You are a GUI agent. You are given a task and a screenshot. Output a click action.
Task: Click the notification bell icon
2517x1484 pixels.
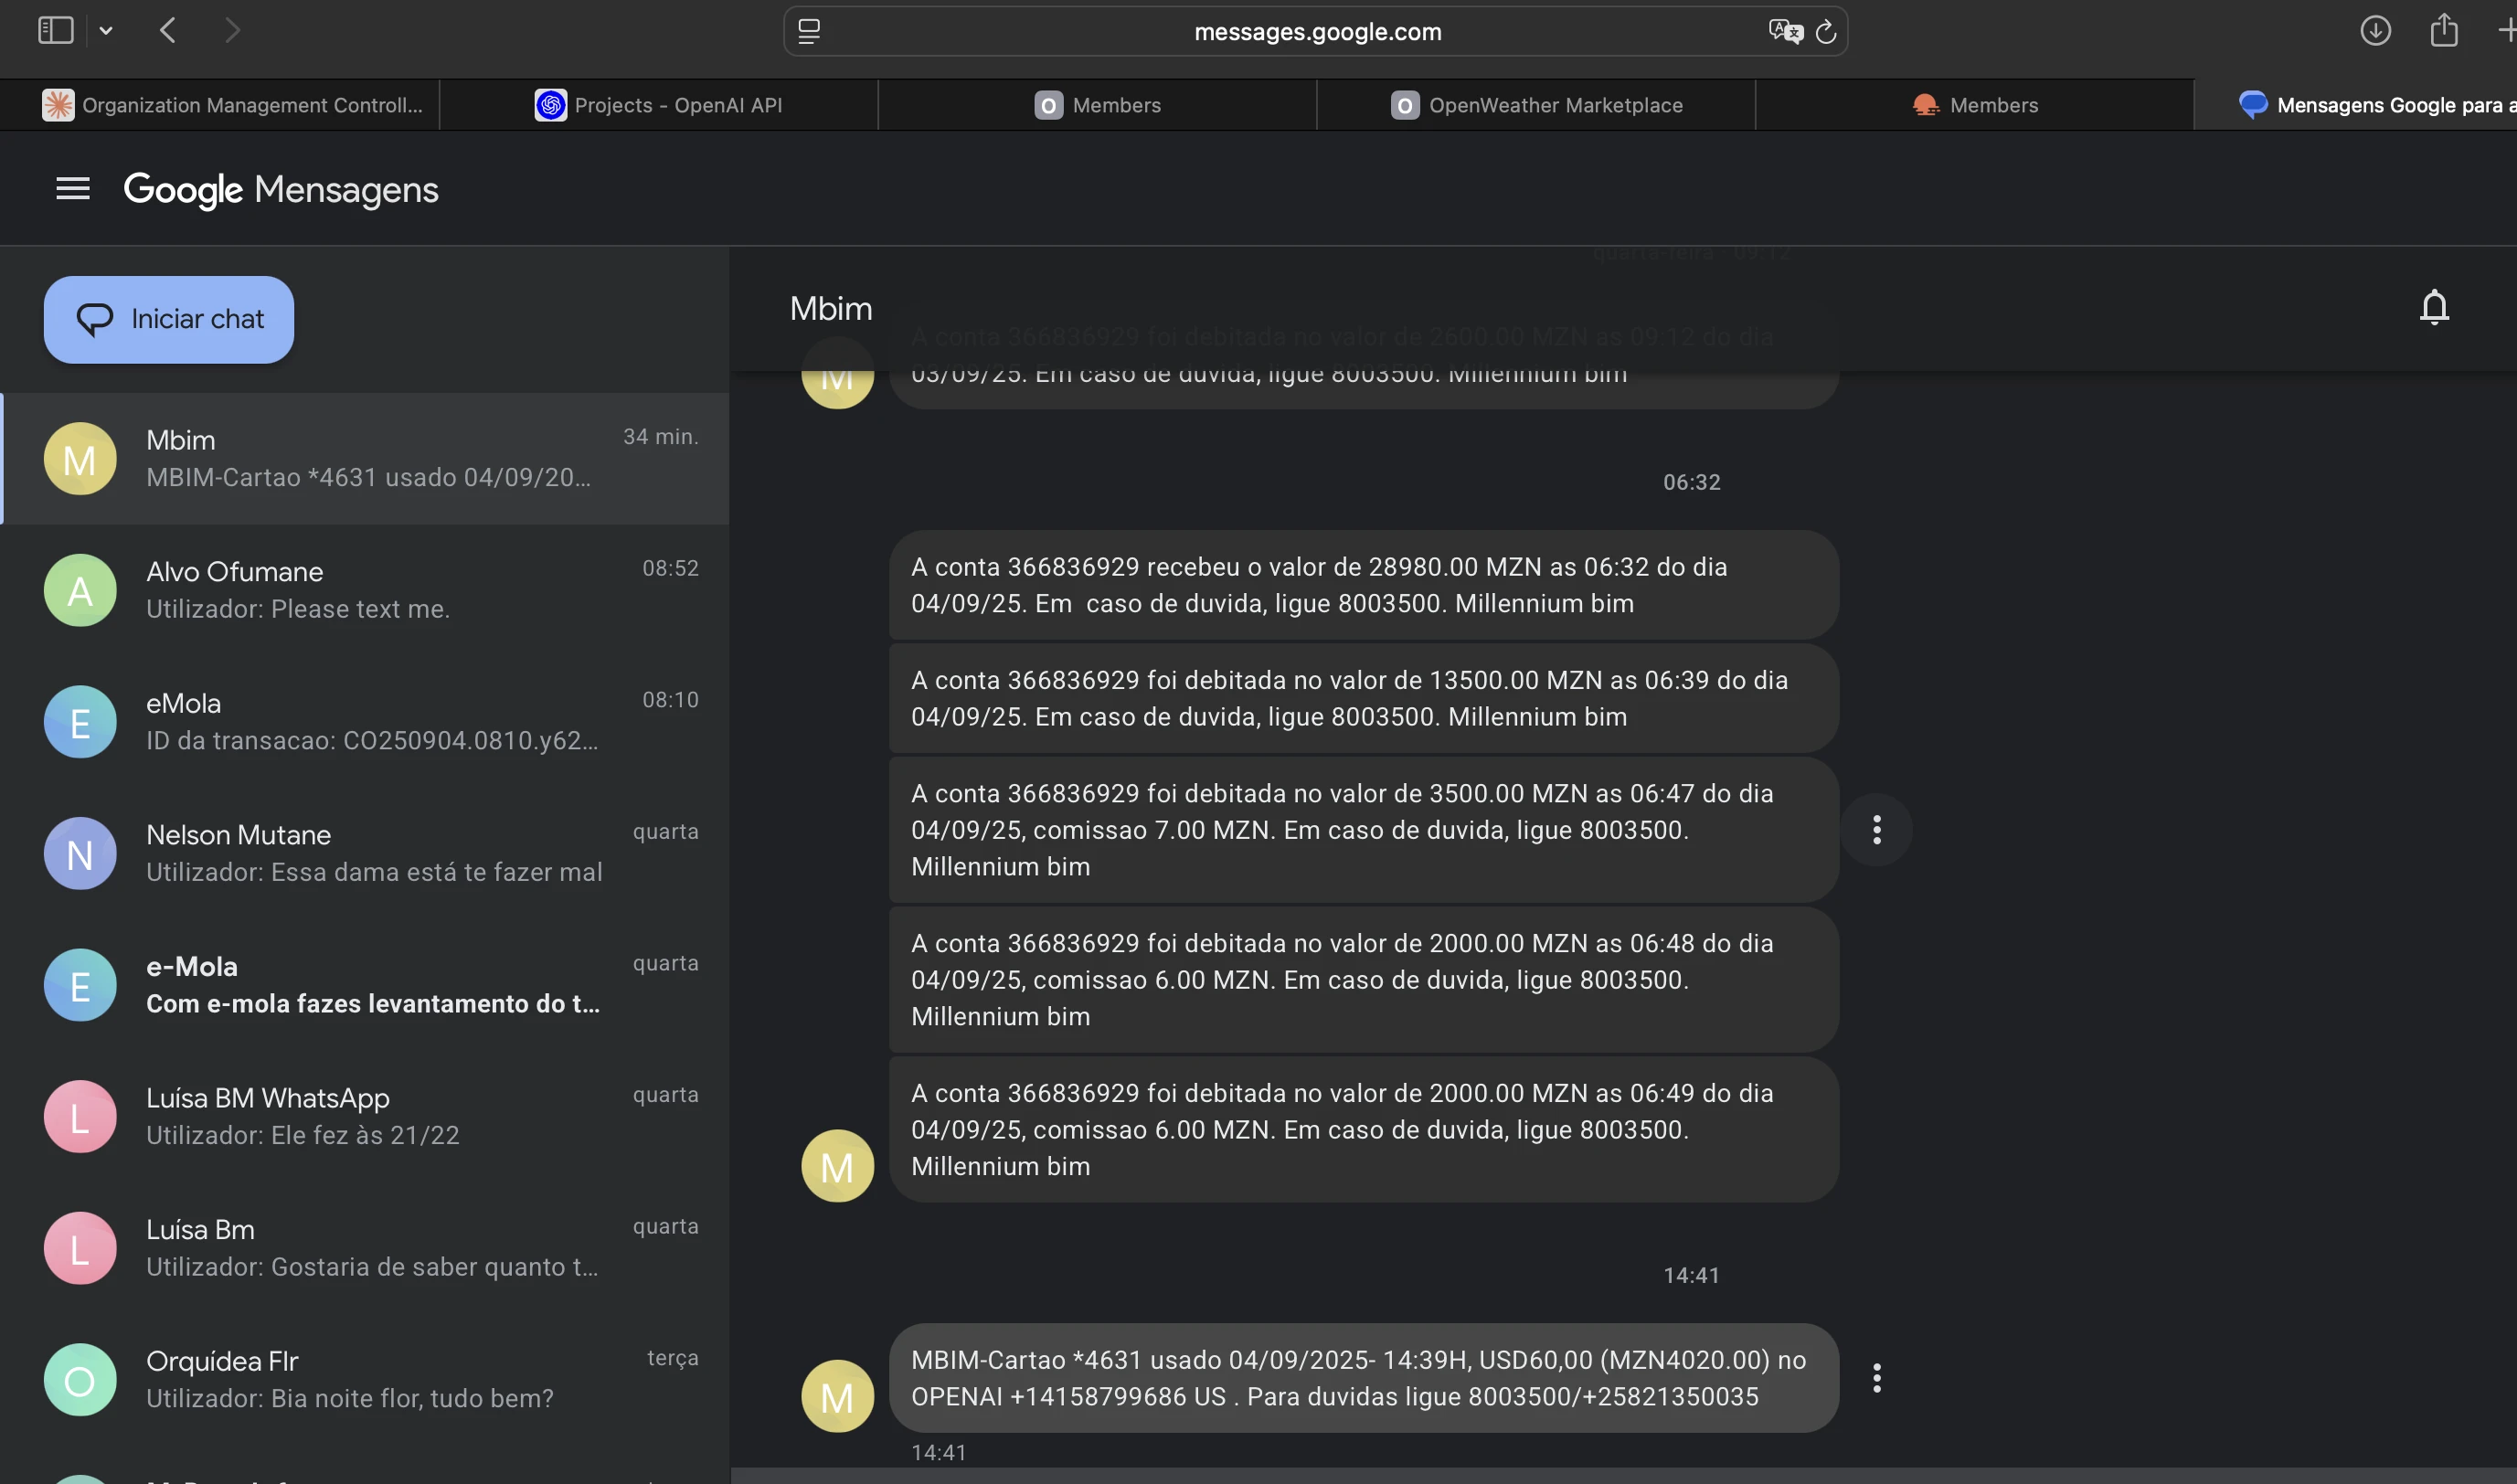click(2433, 307)
